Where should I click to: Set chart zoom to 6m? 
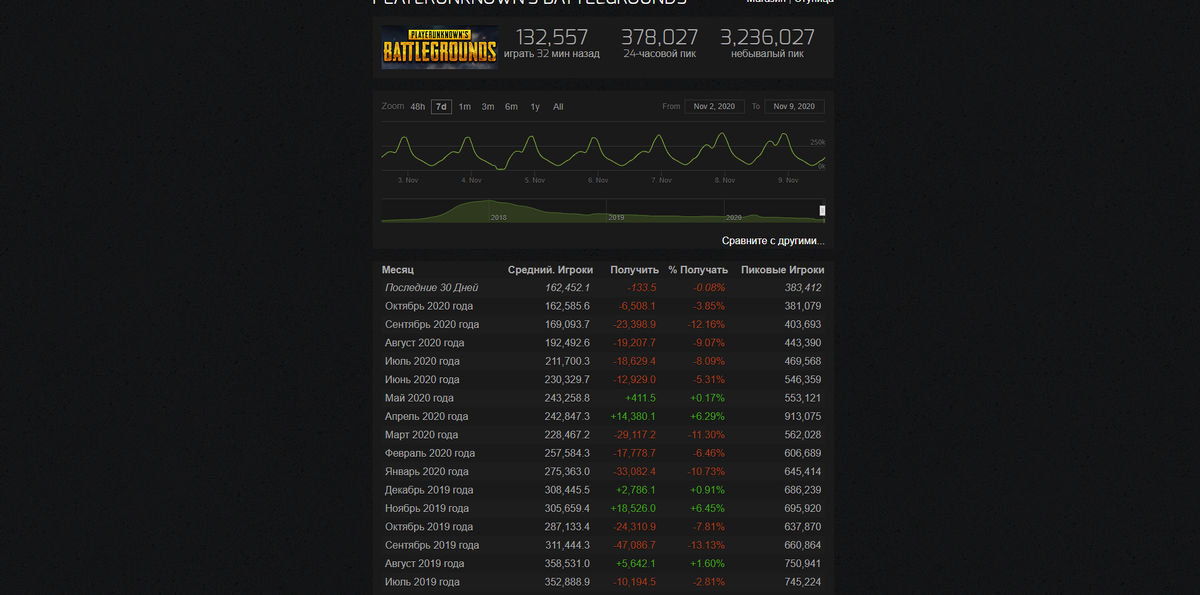tap(511, 107)
